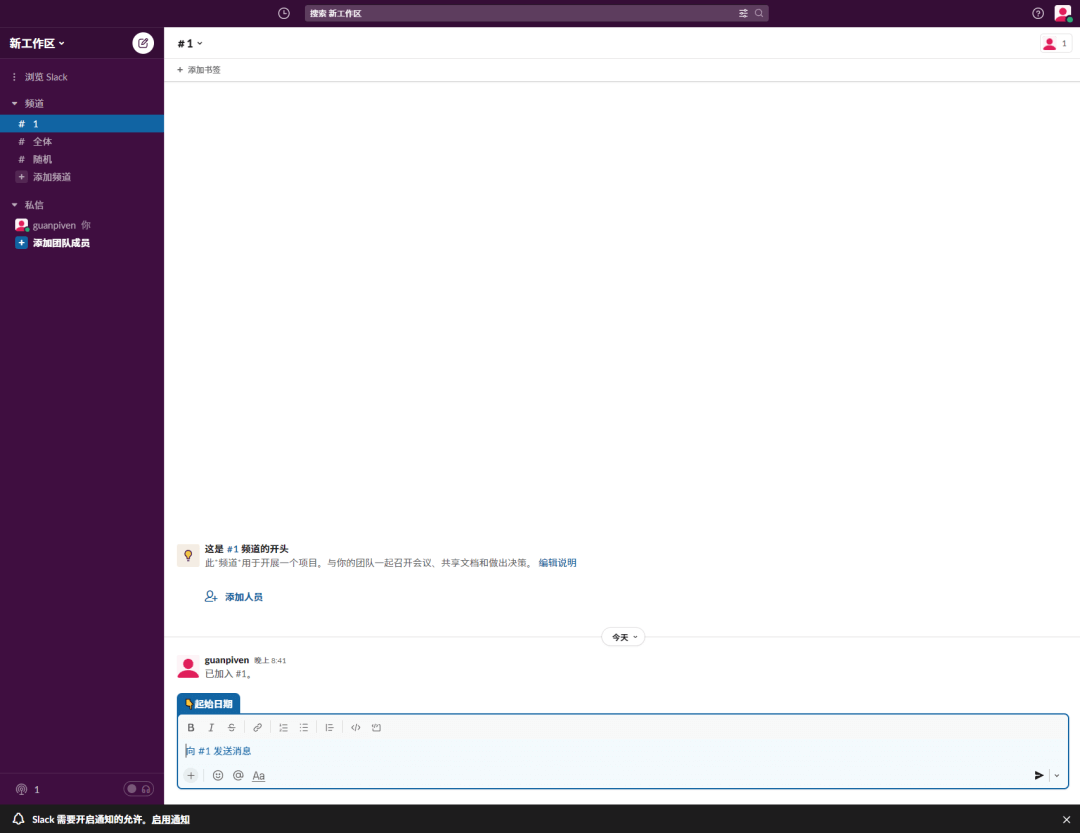Select channel # 1 in sidebar
This screenshot has width=1080, height=833.
[82, 124]
